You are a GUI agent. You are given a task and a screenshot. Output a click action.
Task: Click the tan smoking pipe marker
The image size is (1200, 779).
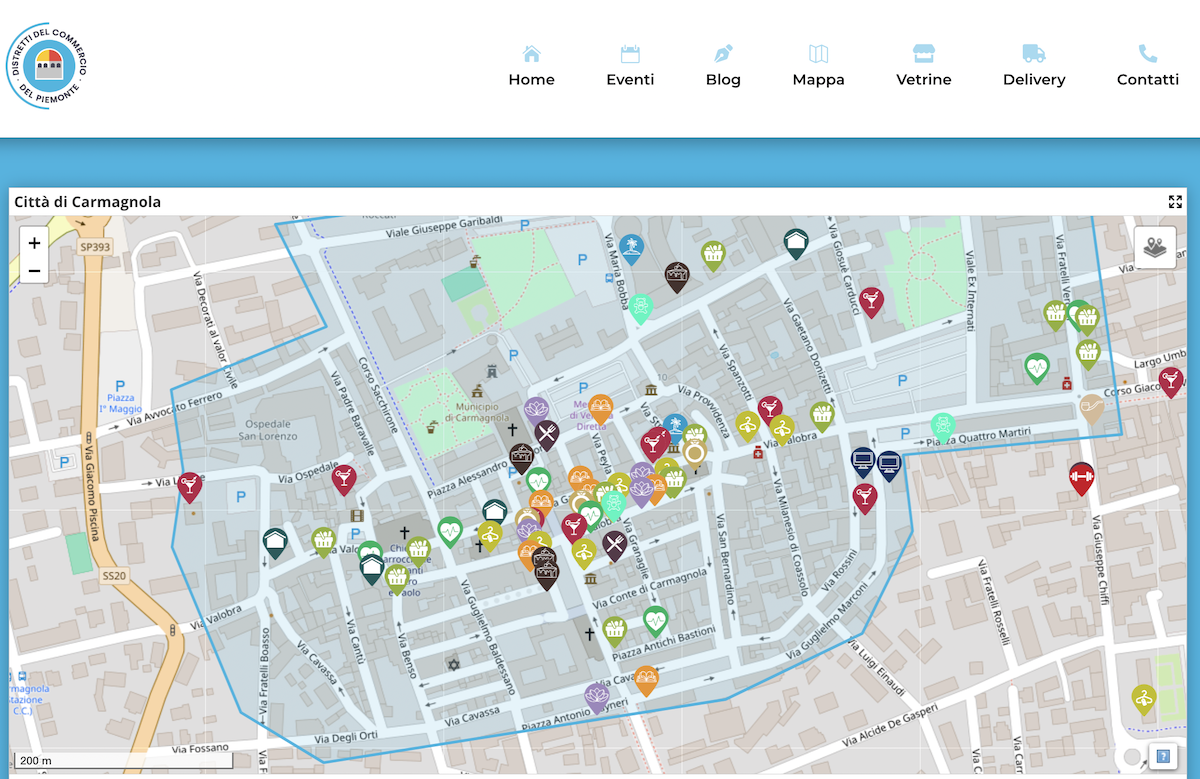(1091, 409)
